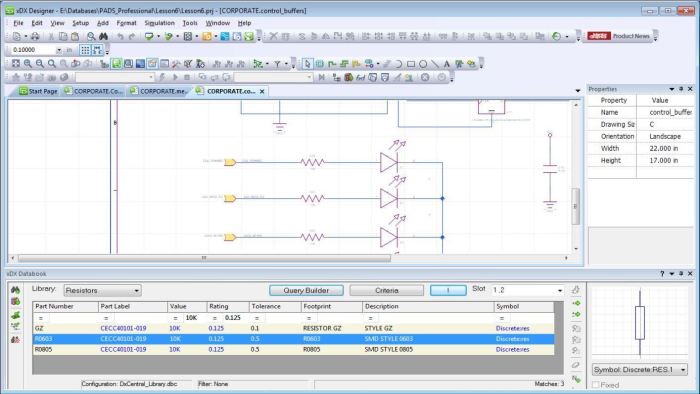The width and height of the screenshot is (700, 394).
Task: Toggle the Fixed checkbox
Action: 596,385
